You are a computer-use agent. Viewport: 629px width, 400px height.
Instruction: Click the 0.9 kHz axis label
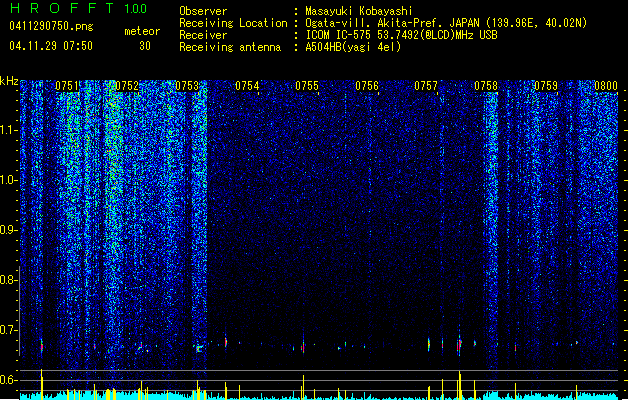click(x=9, y=230)
